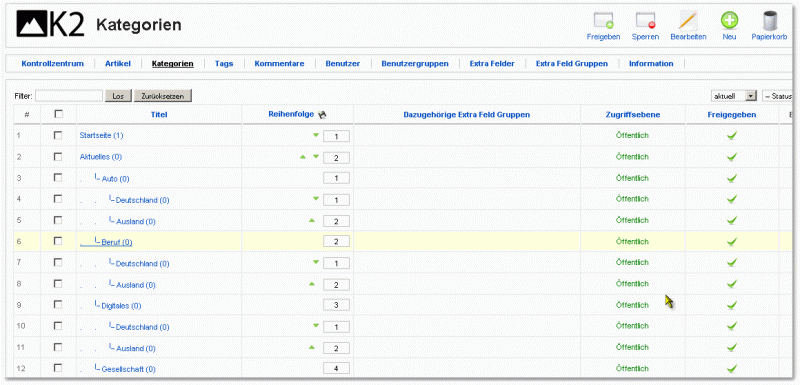Sort by Reihenfolge column header
Image resolution: width=800 pixels, height=385 pixels.
[291, 115]
